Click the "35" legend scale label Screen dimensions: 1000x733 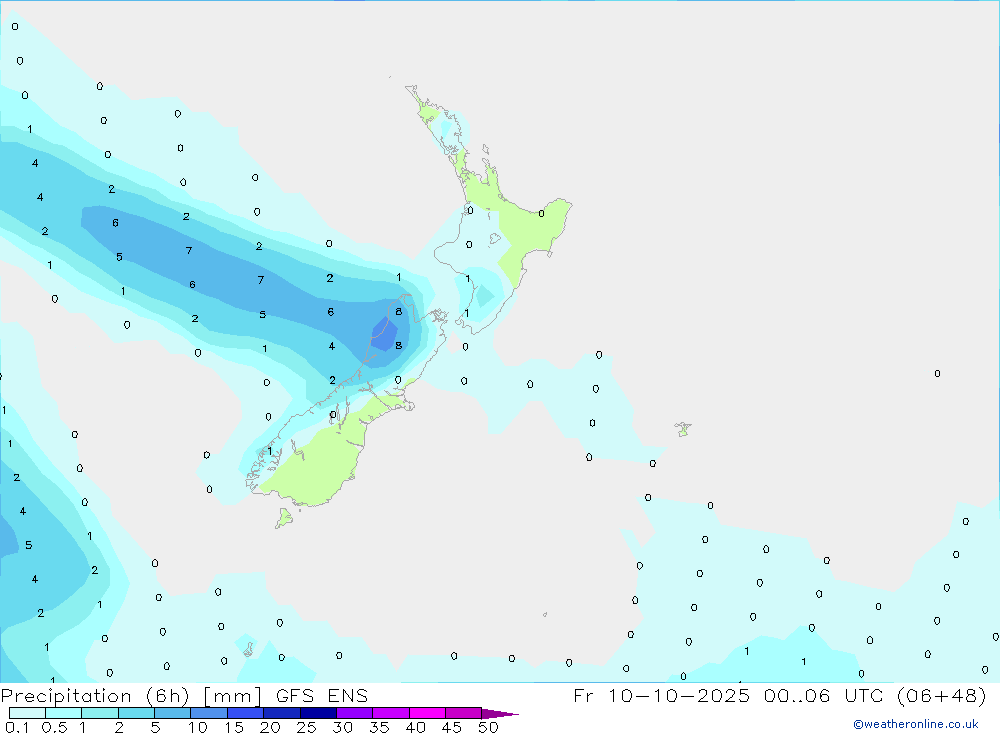pos(379,727)
